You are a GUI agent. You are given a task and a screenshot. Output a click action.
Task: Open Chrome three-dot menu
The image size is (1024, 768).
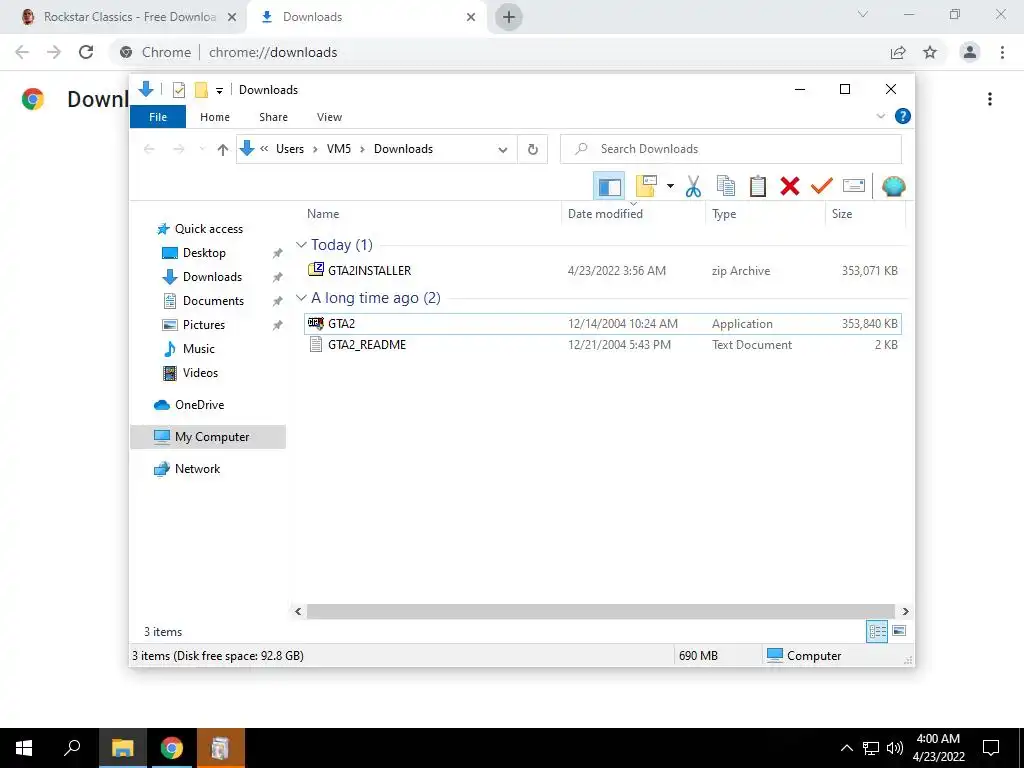pyautogui.click(x=1002, y=52)
